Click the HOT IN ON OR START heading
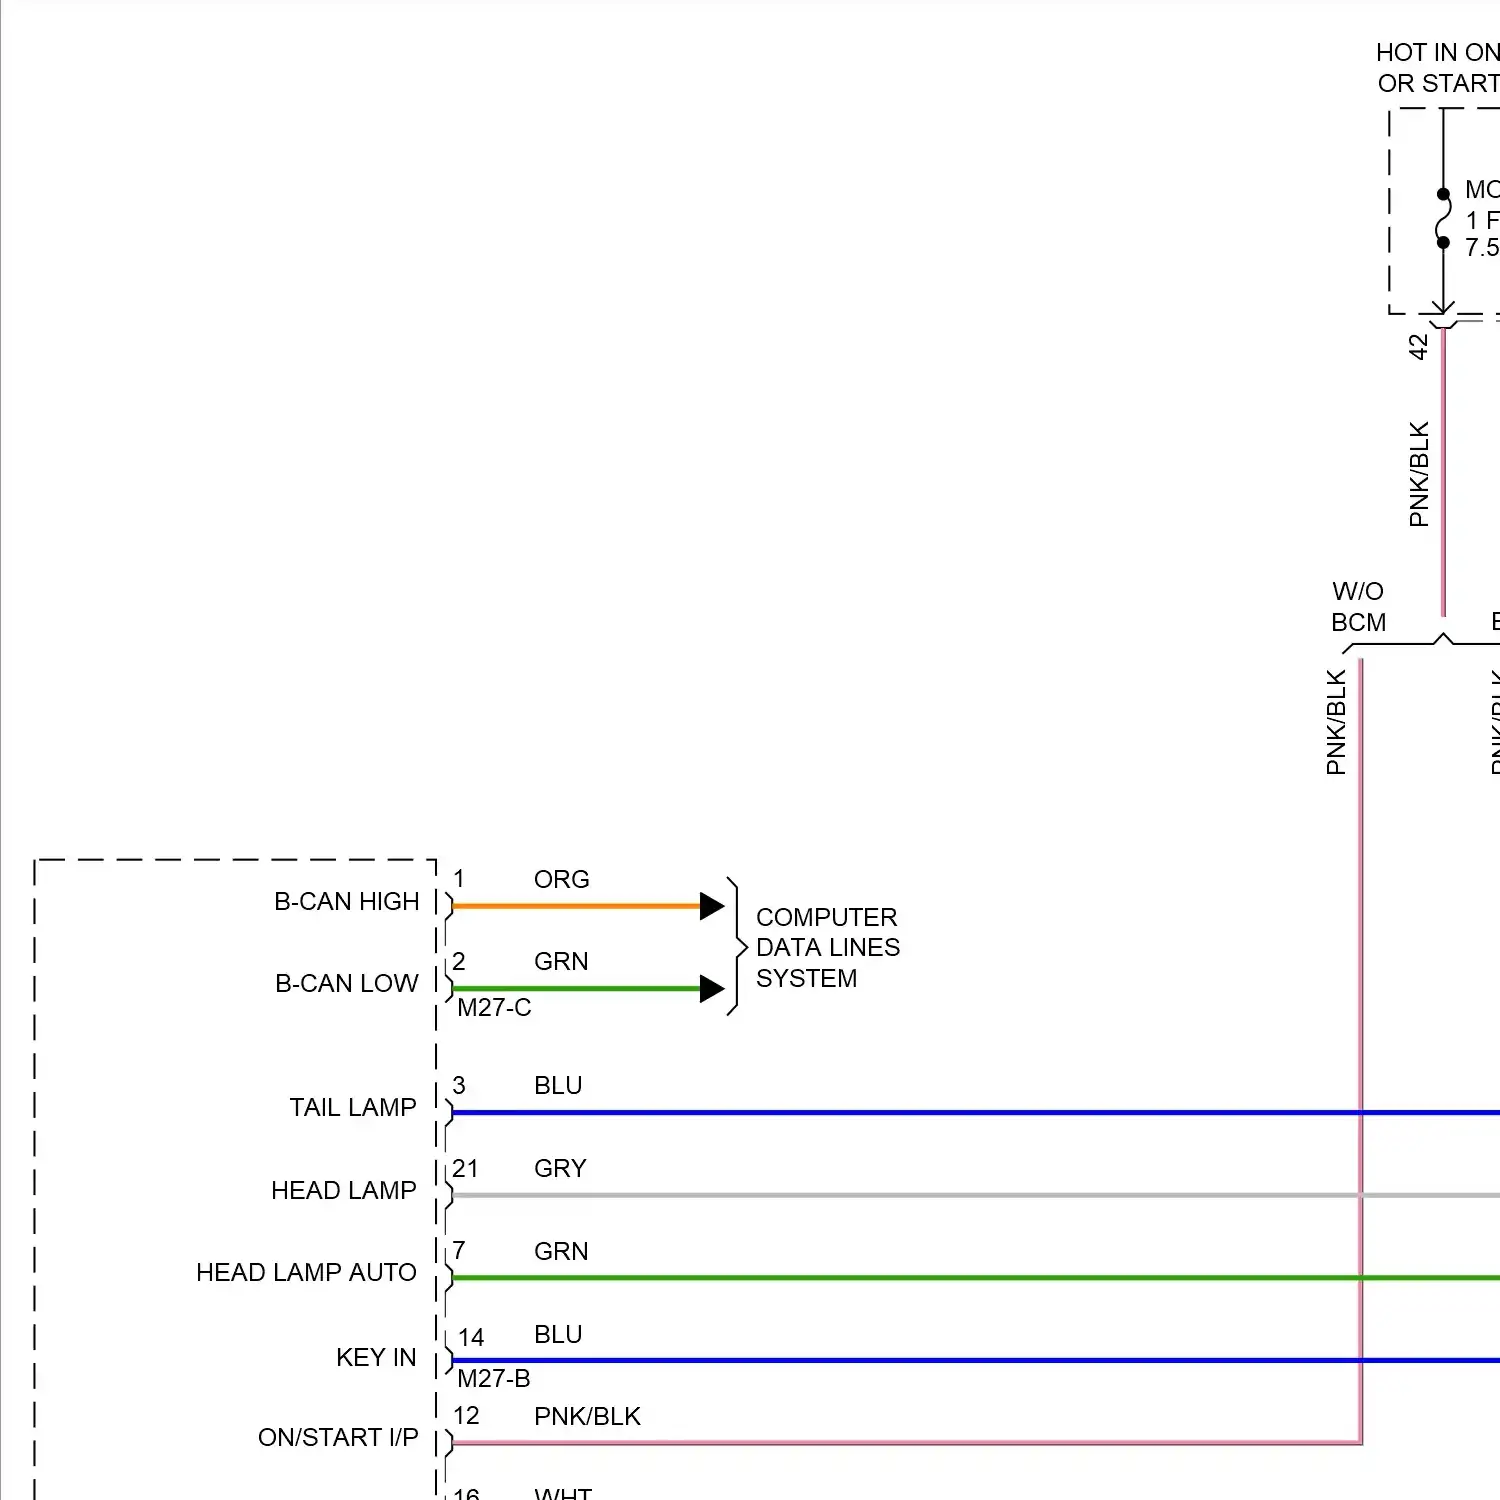 (1437, 68)
